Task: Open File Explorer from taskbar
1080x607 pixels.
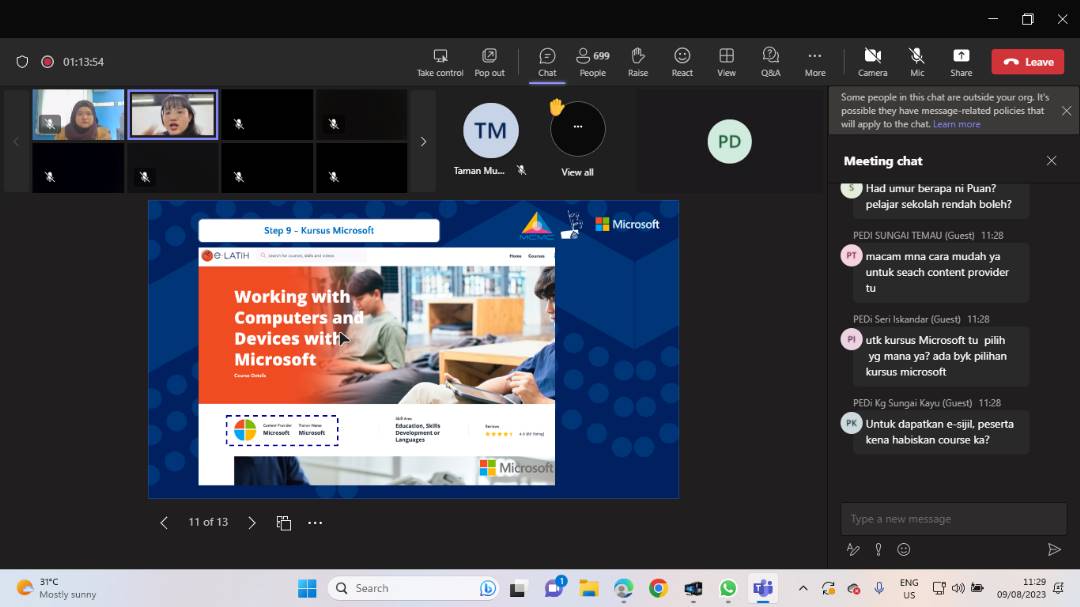Action: tap(588, 588)
